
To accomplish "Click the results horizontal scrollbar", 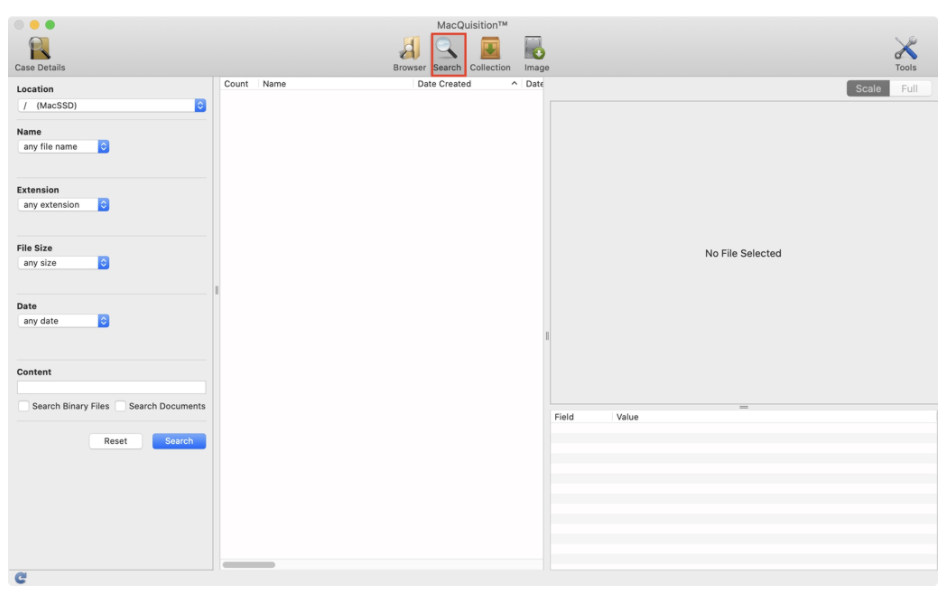I will pos(249,565).
